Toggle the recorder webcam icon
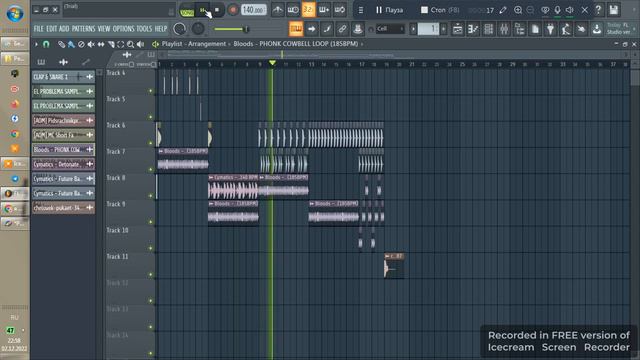Viewport: 640px width, 360px height. [x=545, y=10]
